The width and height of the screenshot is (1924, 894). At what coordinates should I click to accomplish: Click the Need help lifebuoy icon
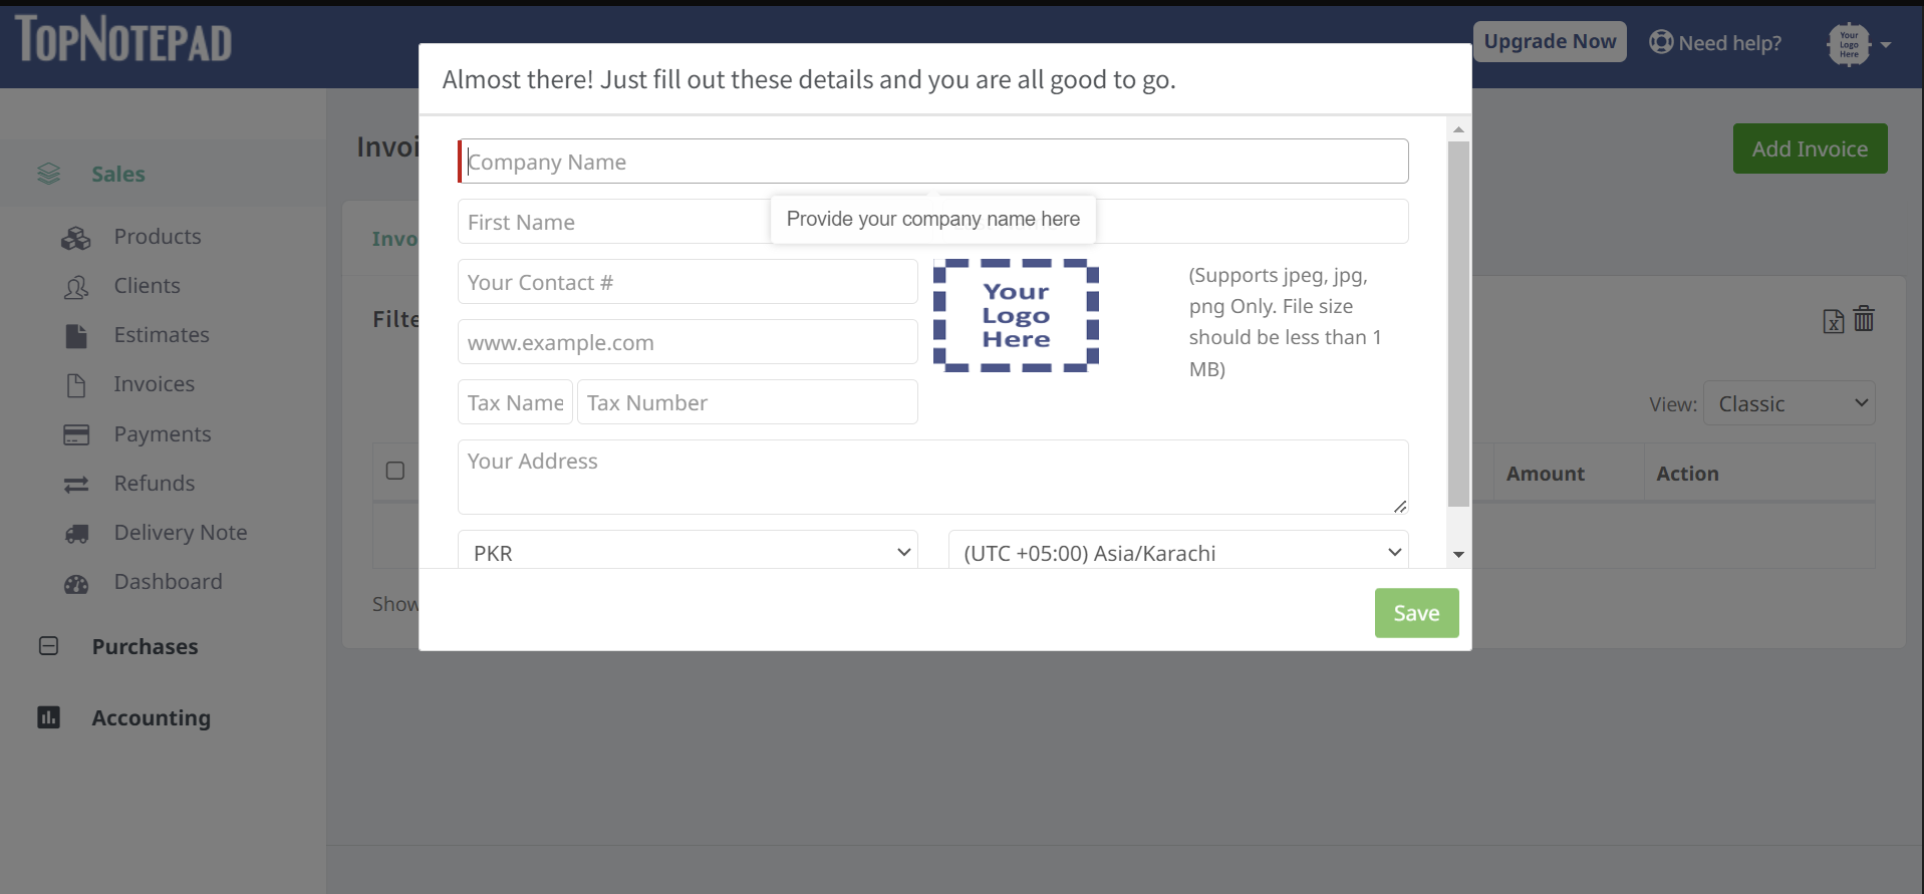1661,42
